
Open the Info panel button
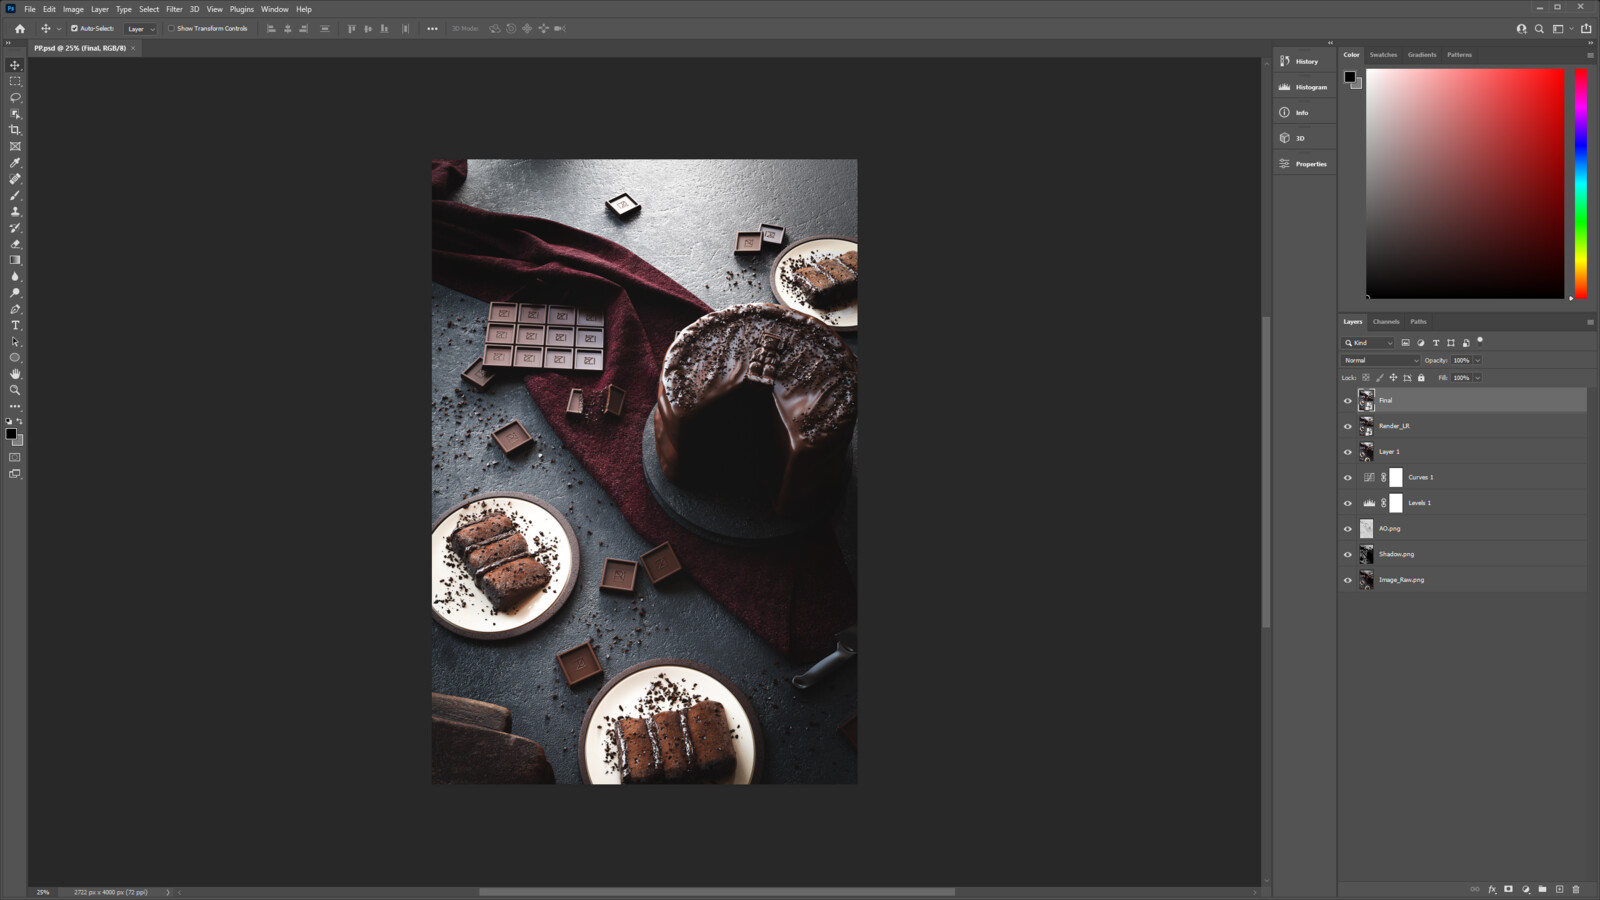point(1304,112)
